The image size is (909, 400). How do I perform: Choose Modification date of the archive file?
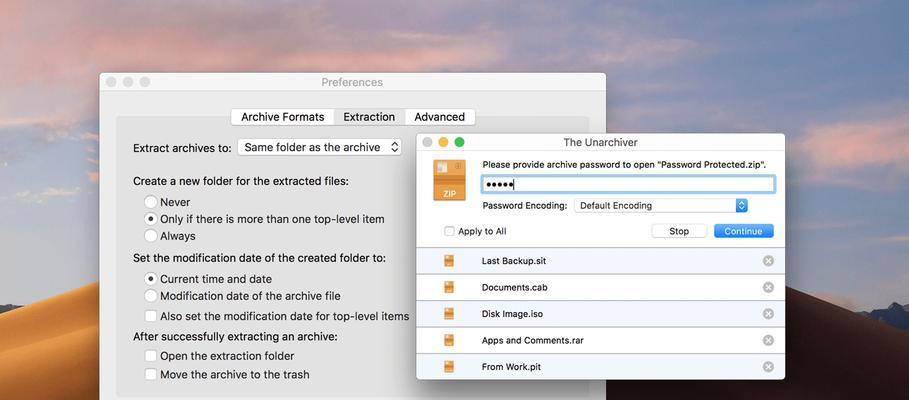(151, 296)
